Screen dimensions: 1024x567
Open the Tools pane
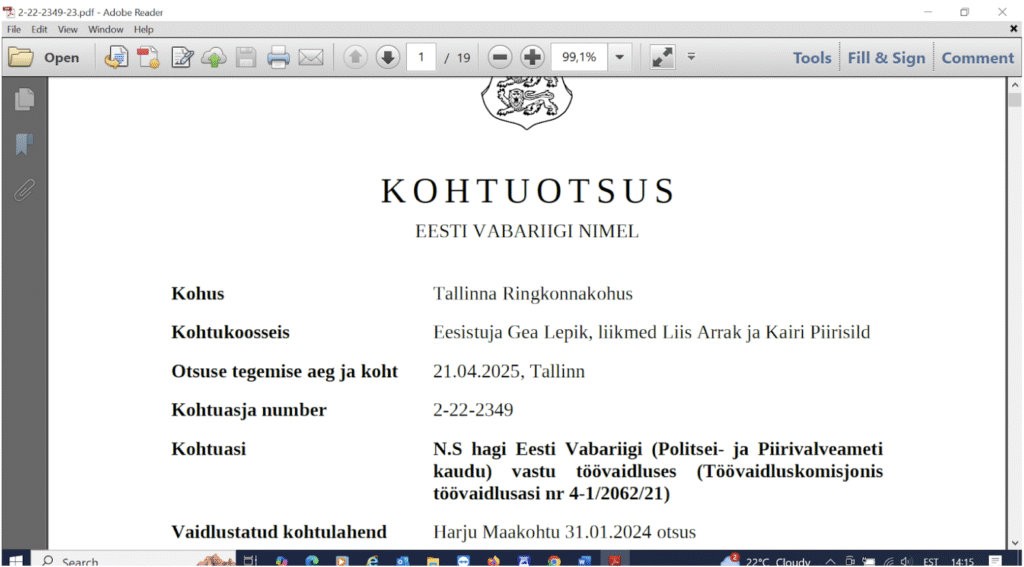pos(812,57)
